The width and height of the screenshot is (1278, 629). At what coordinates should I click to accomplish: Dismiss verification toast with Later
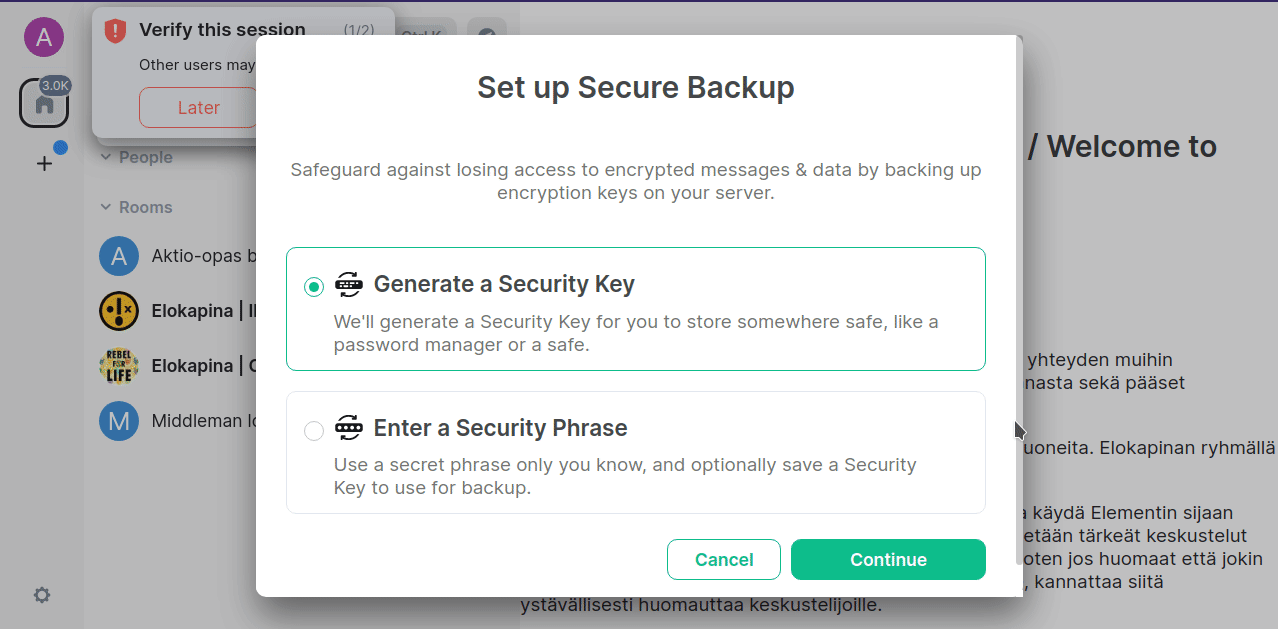(x=198, y=108)
